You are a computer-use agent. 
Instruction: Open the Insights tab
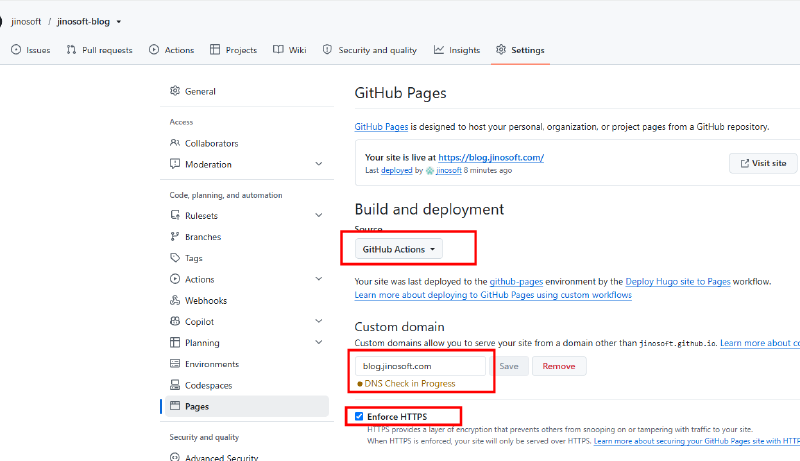point(457,50)
